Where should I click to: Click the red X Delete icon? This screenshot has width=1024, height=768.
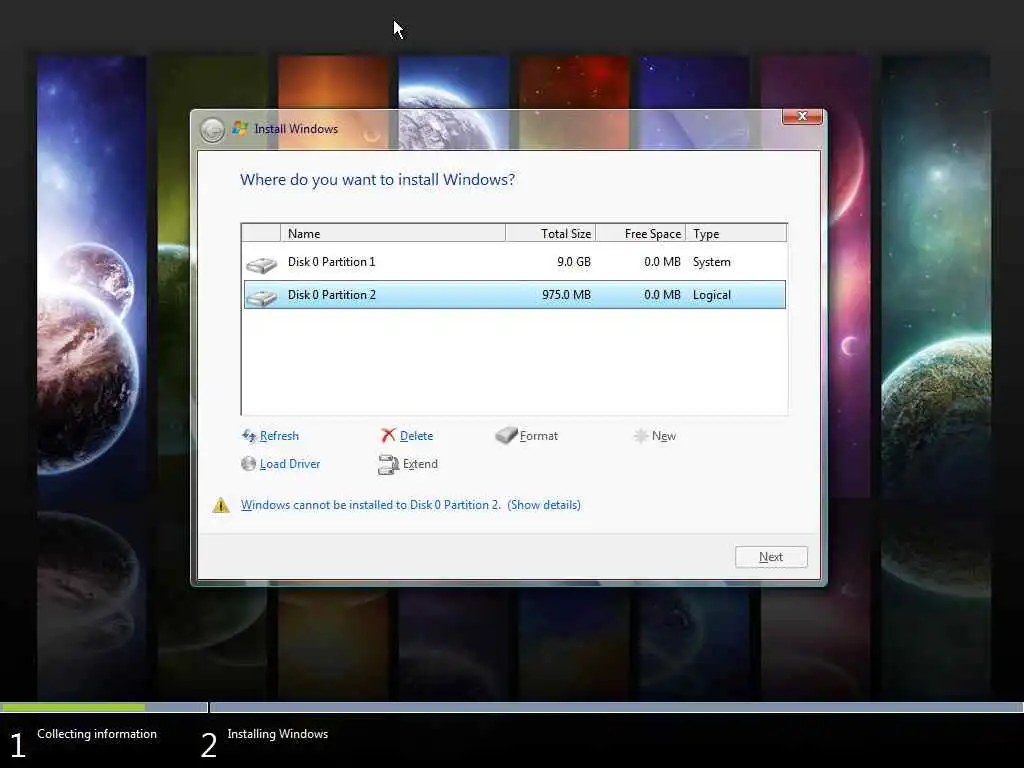coord(388,436)
